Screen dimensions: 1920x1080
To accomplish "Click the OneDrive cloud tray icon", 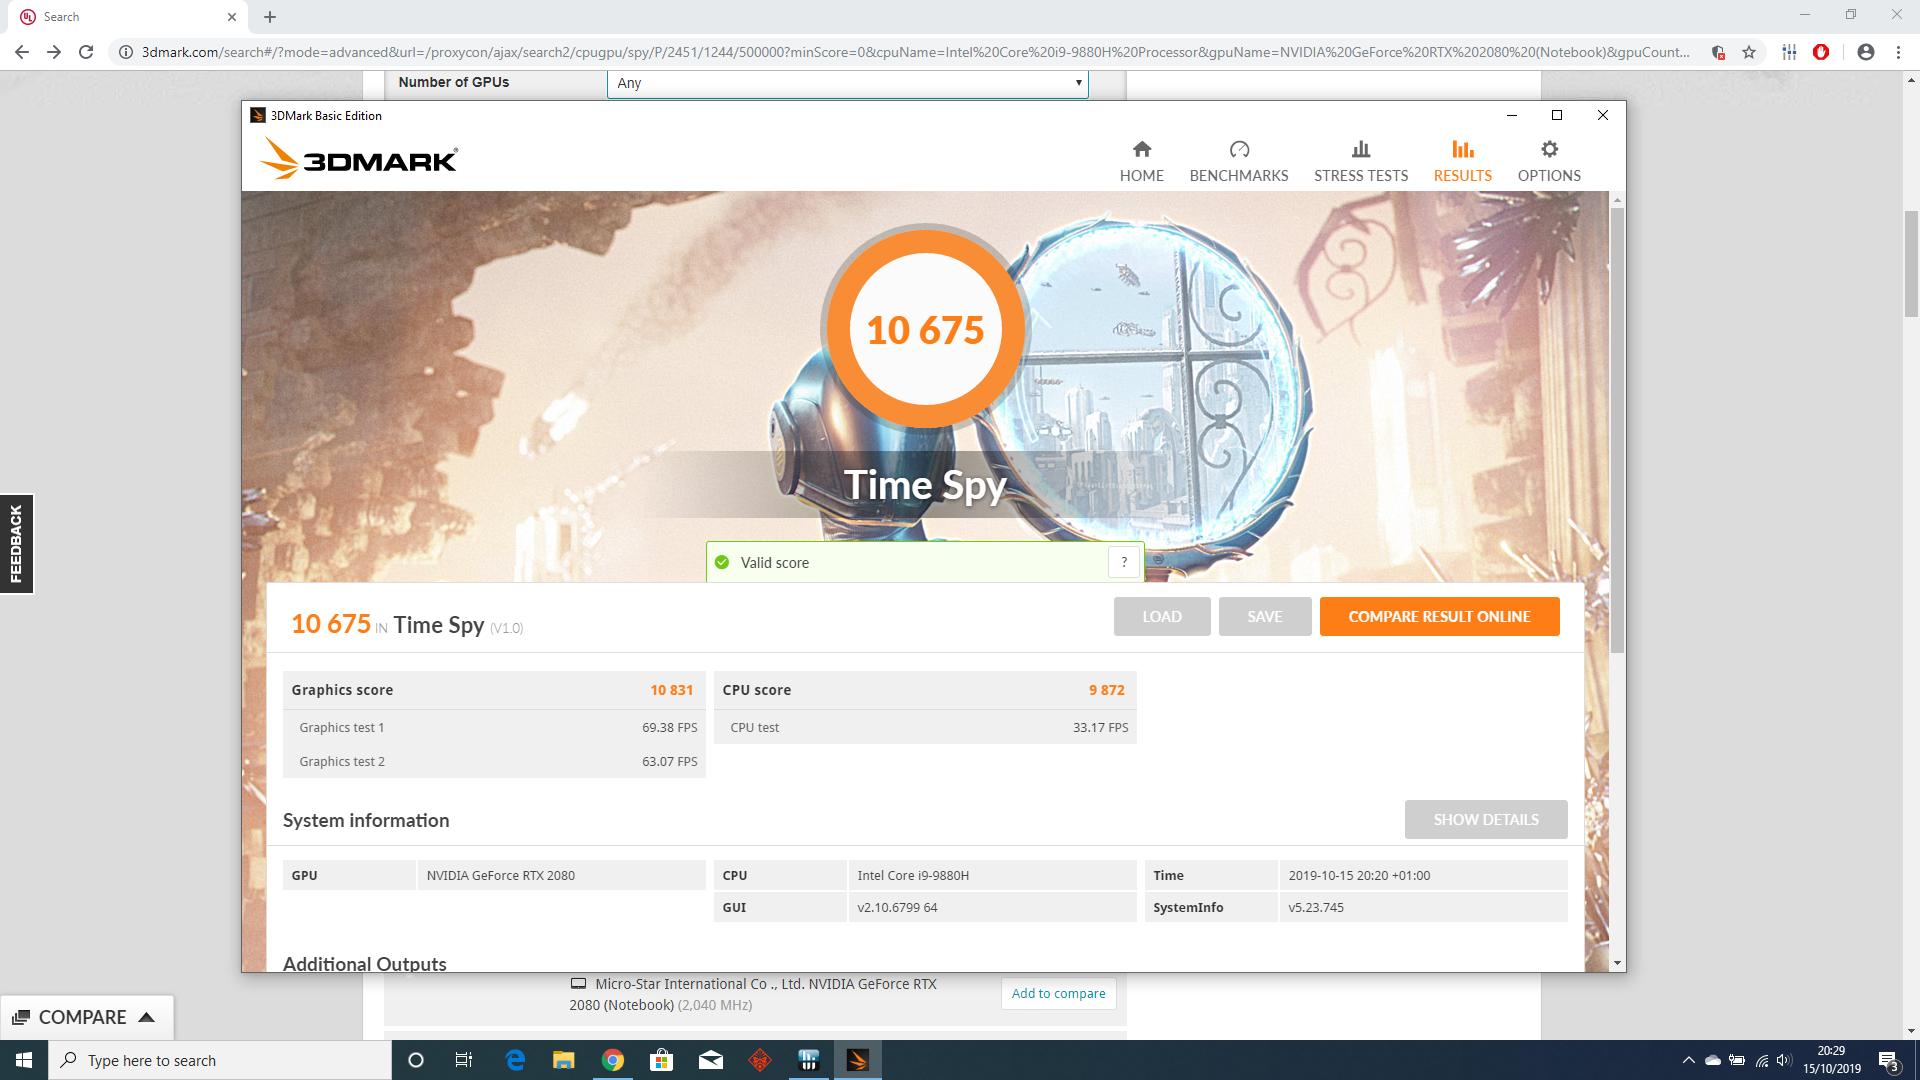I will pos(1713,1060).
